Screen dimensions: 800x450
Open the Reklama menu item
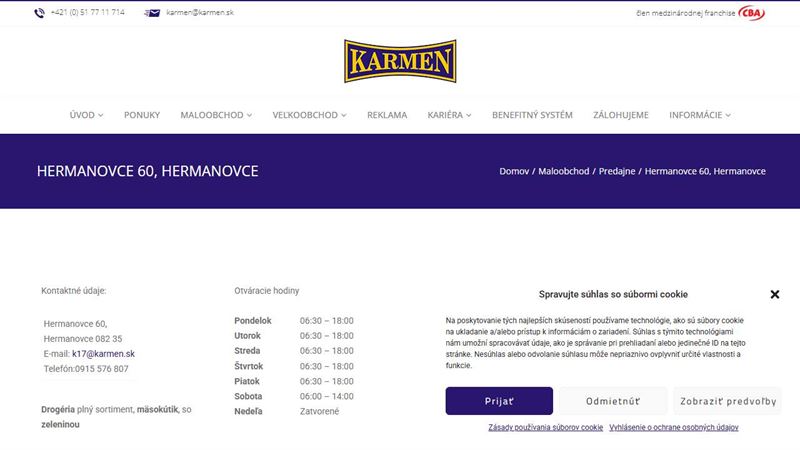pyautogui.click(x=387, y=115)
